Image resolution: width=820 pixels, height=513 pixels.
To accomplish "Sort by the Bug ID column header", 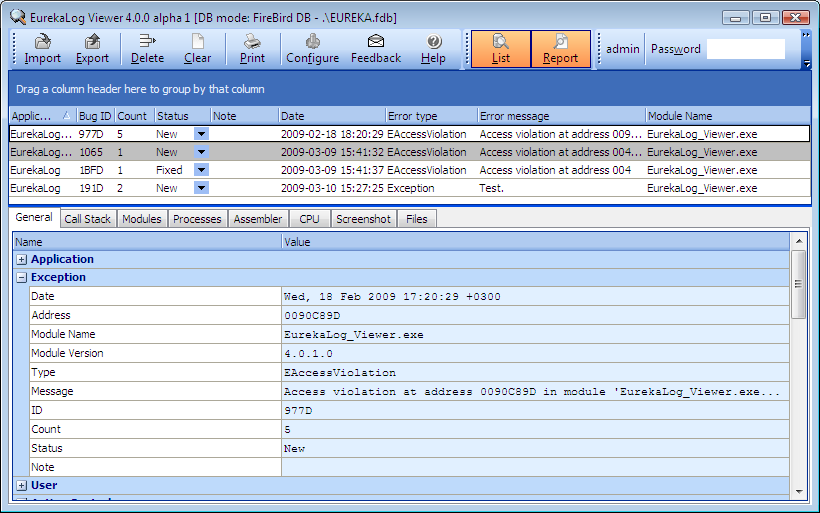I will click(95, 116).
